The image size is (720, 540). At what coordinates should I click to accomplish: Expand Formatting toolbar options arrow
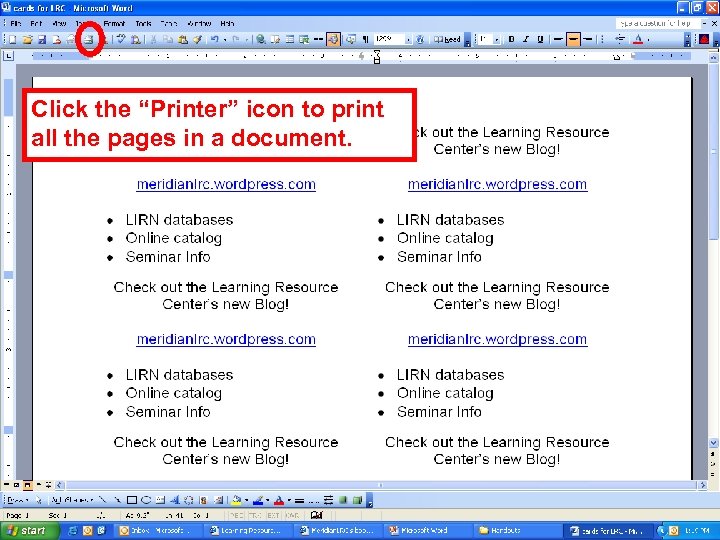click(687, 39)
